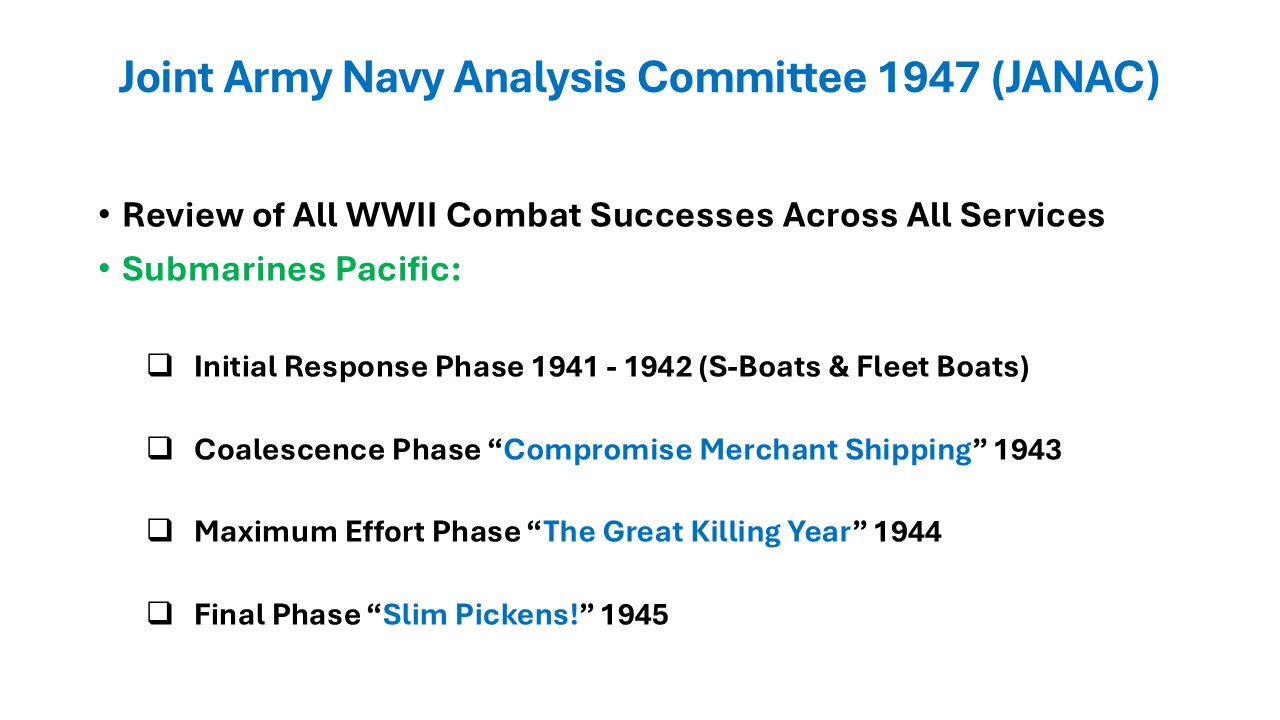
Task: Click the year 1944 after the quote
Action: point(907,532)
